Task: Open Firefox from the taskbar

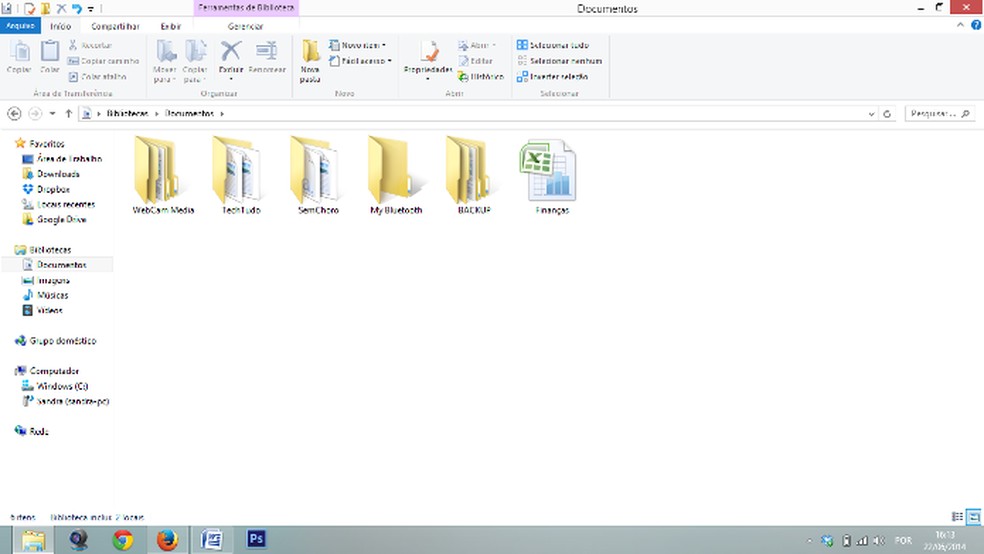Action: (x=168, y=540)
